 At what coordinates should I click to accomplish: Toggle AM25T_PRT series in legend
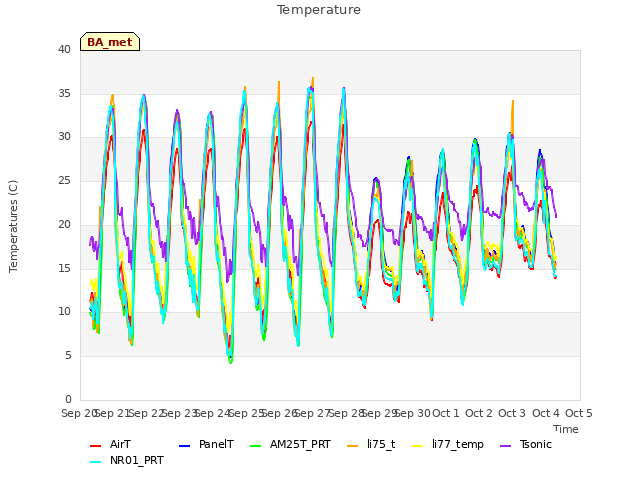pyautogui.click(x=290, y=444)
